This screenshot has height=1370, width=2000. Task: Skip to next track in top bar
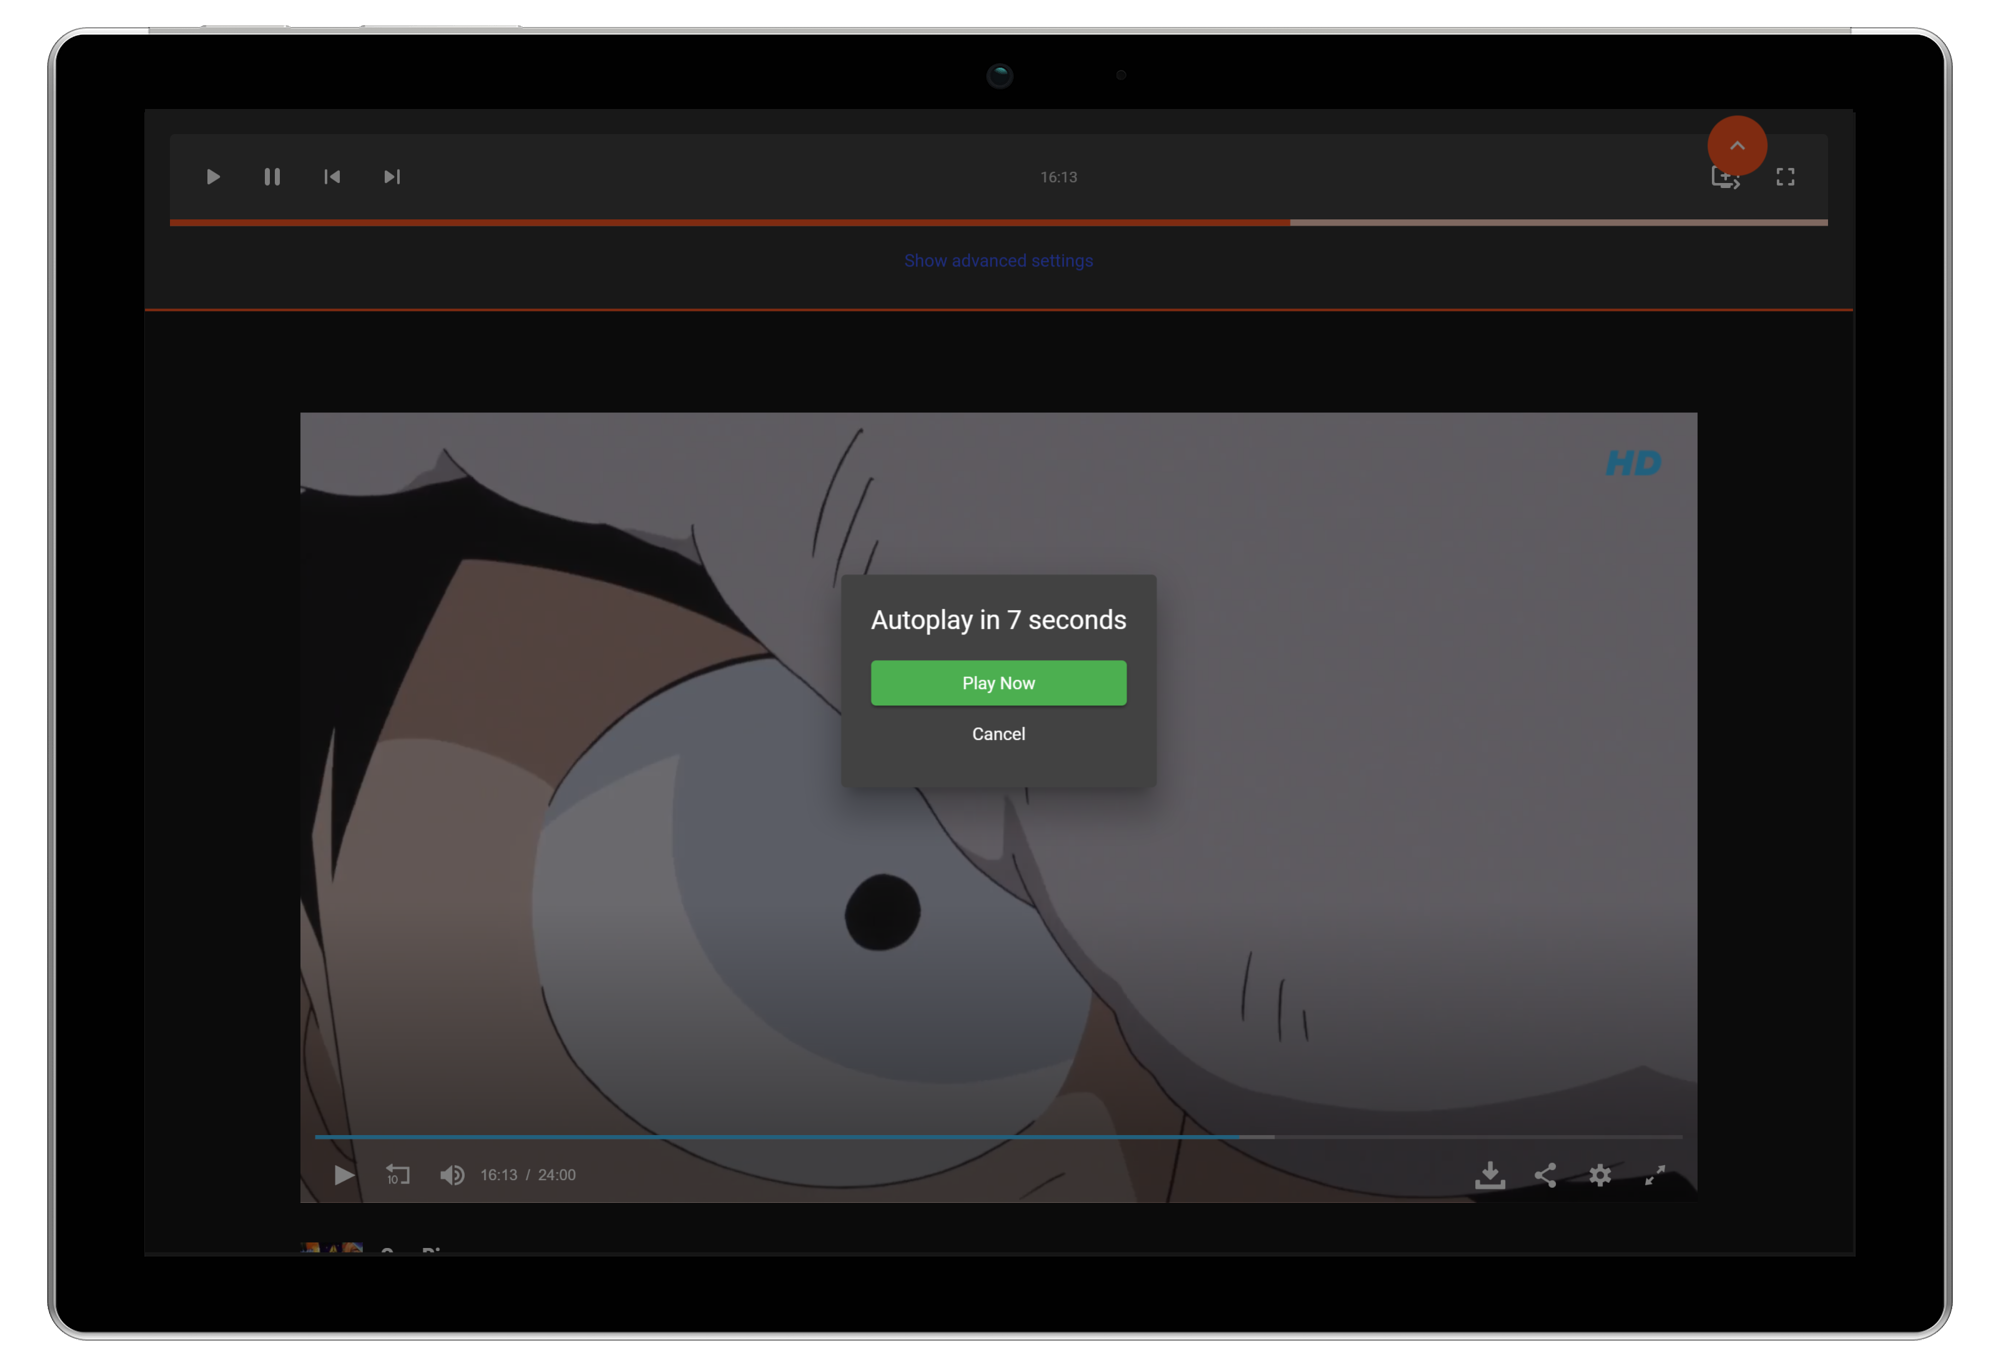point(392,177)
